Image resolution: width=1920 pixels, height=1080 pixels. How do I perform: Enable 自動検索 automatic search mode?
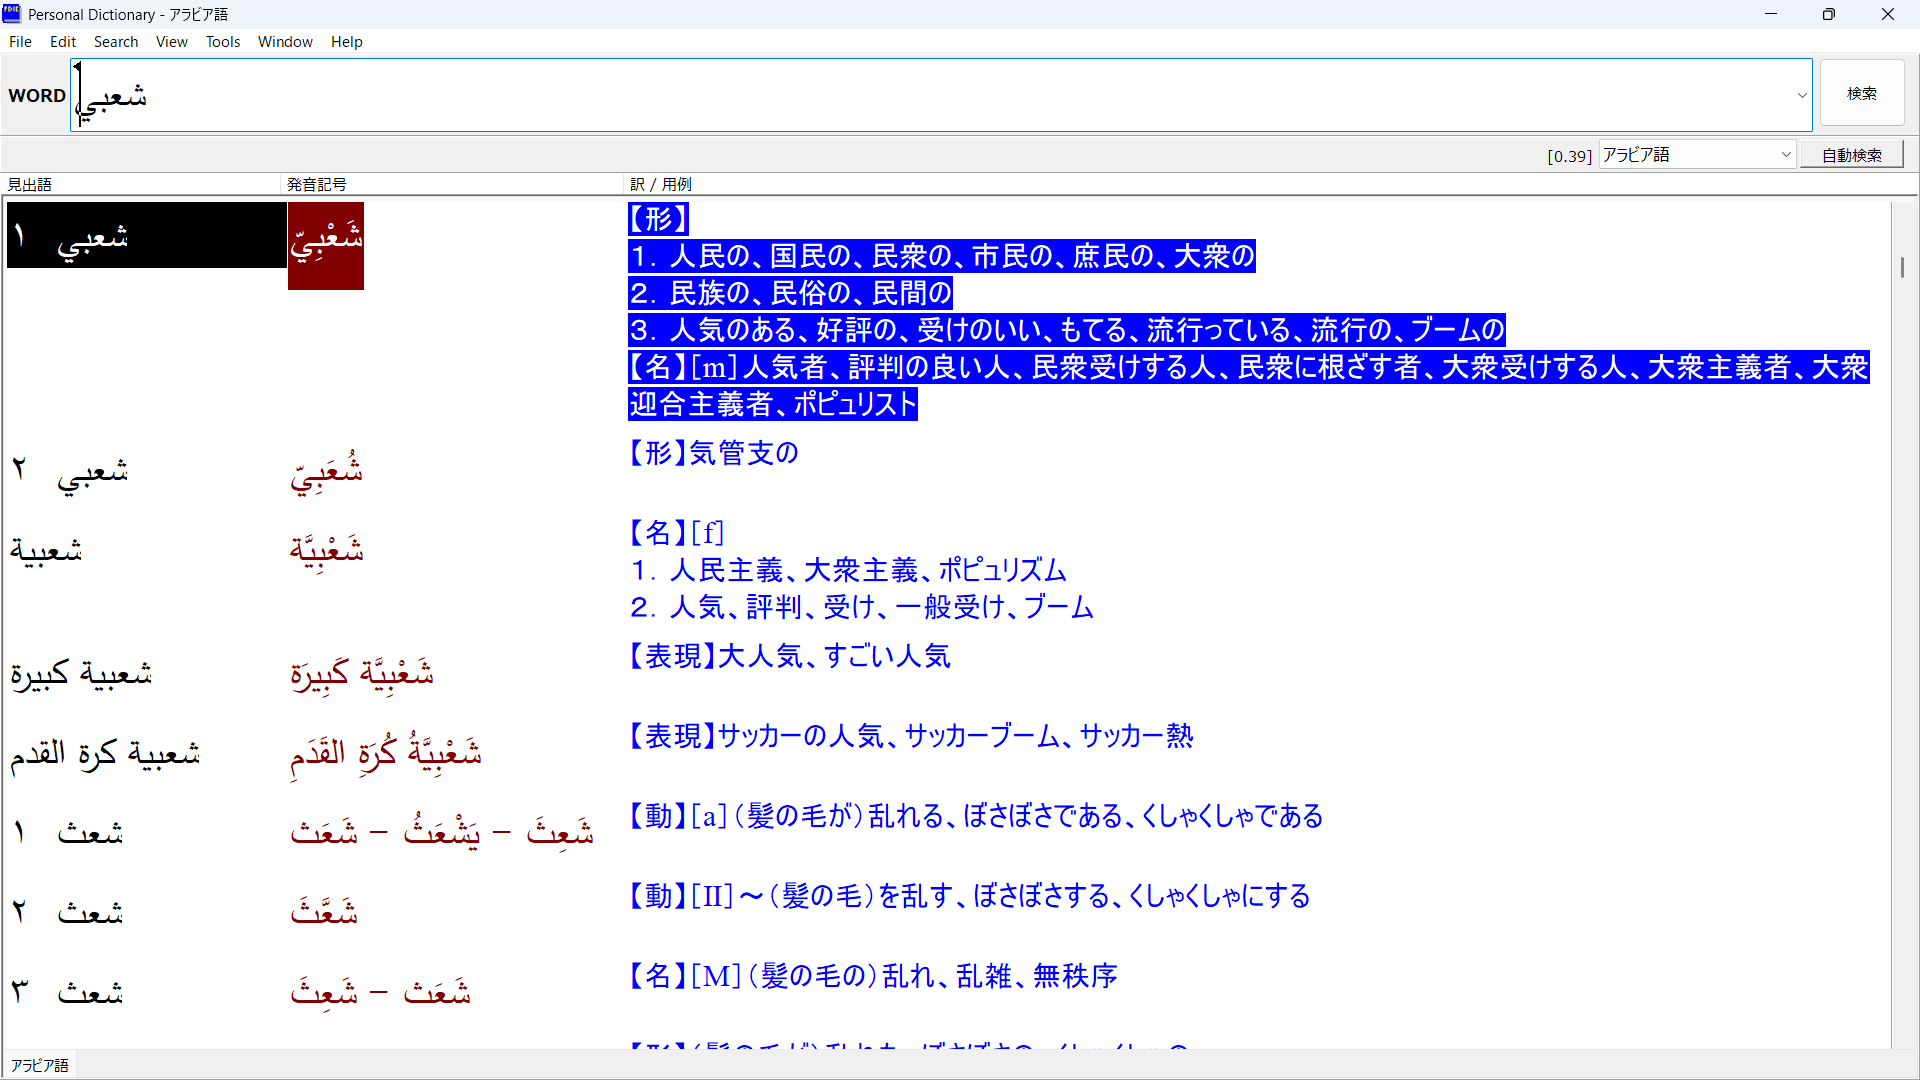coord(1852,155)
